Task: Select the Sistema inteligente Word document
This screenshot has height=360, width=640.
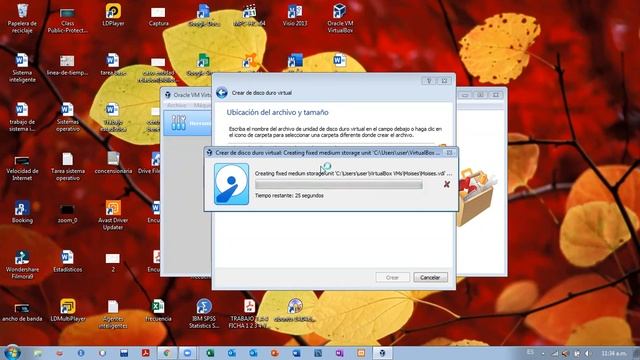Action: [22, 68]
